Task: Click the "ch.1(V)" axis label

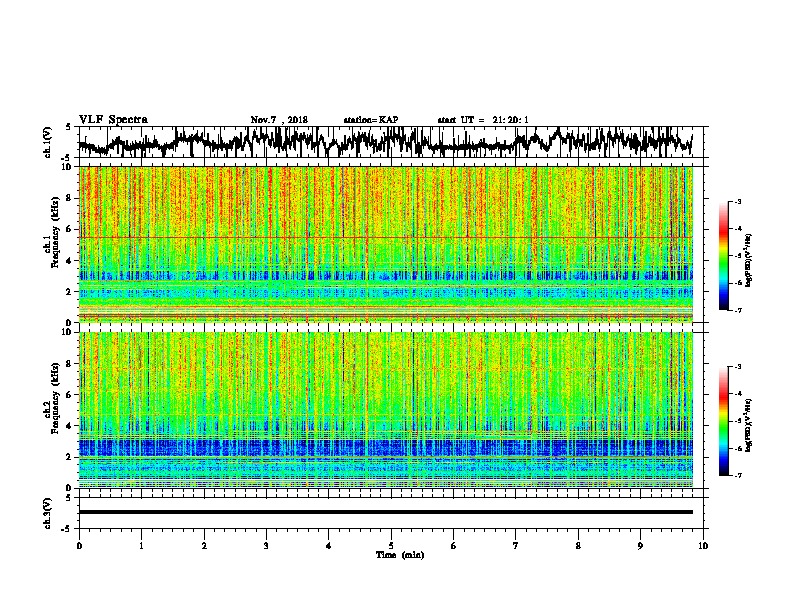Action: (48, 142)
